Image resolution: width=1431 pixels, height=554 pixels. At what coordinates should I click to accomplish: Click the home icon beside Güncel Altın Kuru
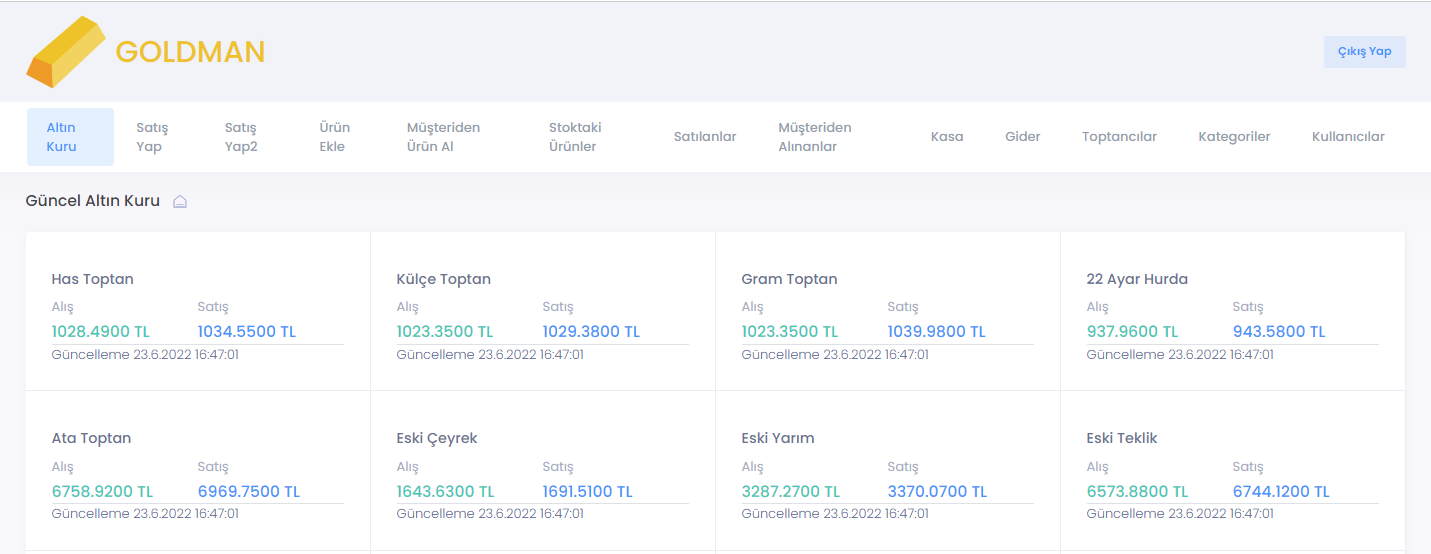(180, 202)
